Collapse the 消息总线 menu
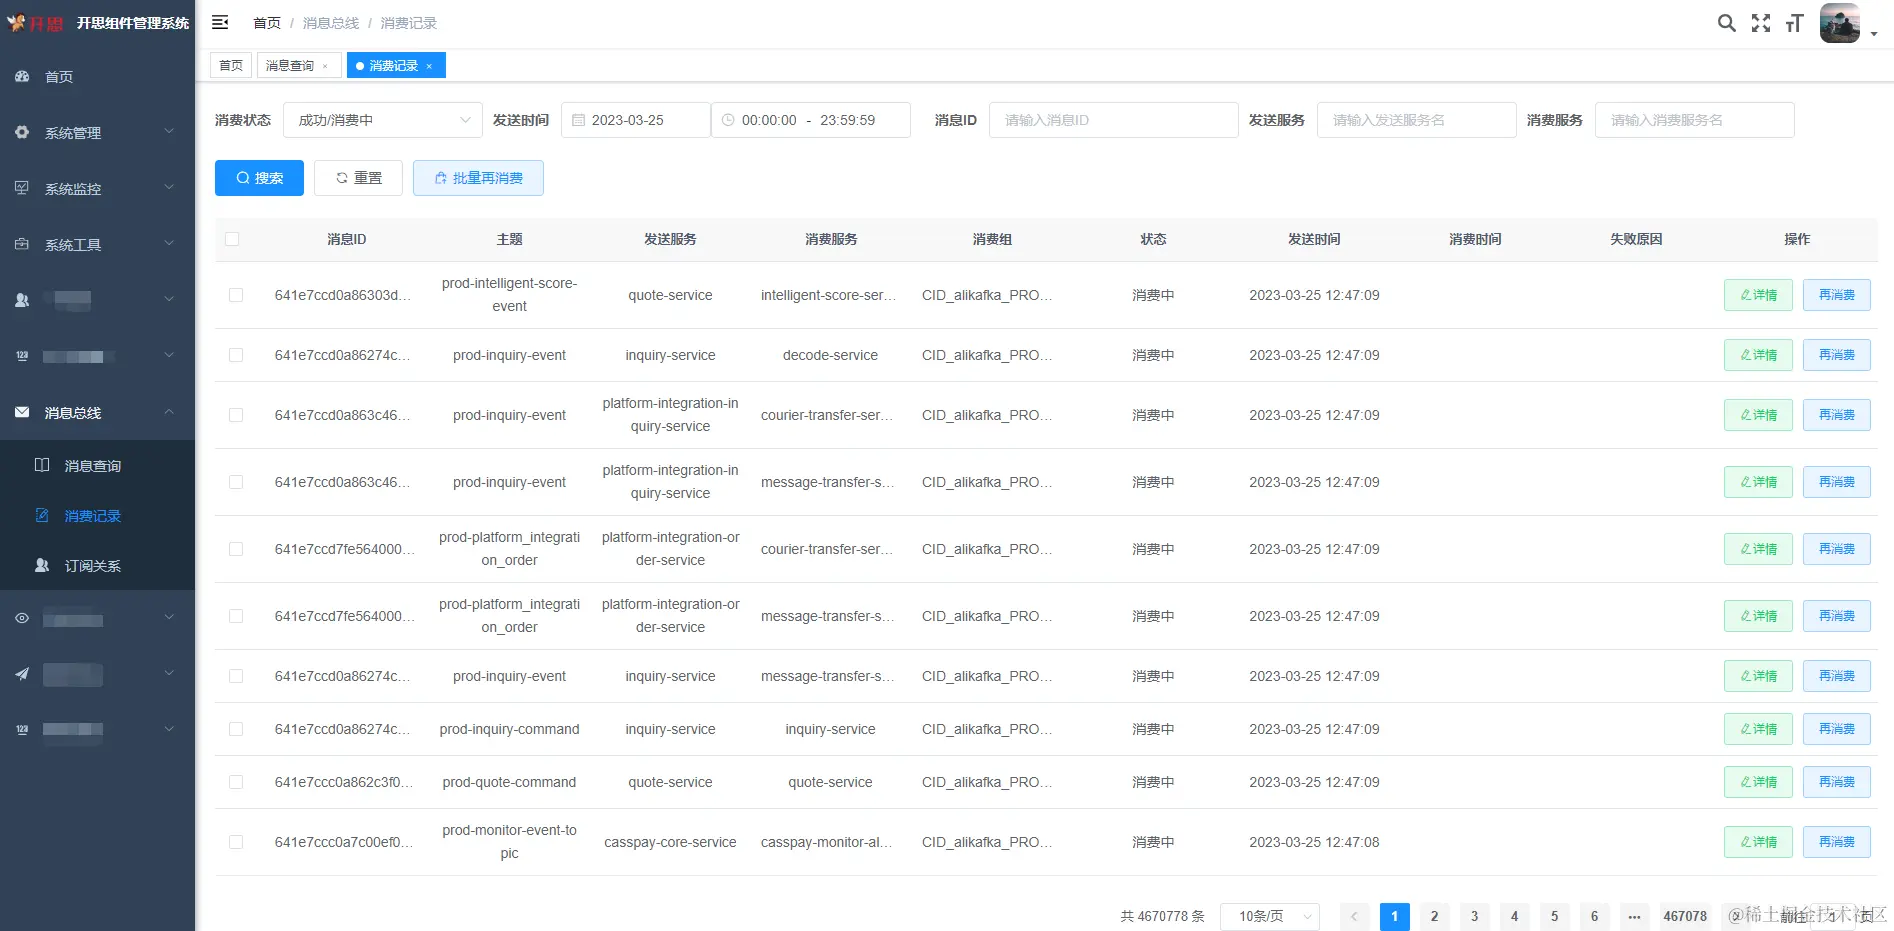 97,412
